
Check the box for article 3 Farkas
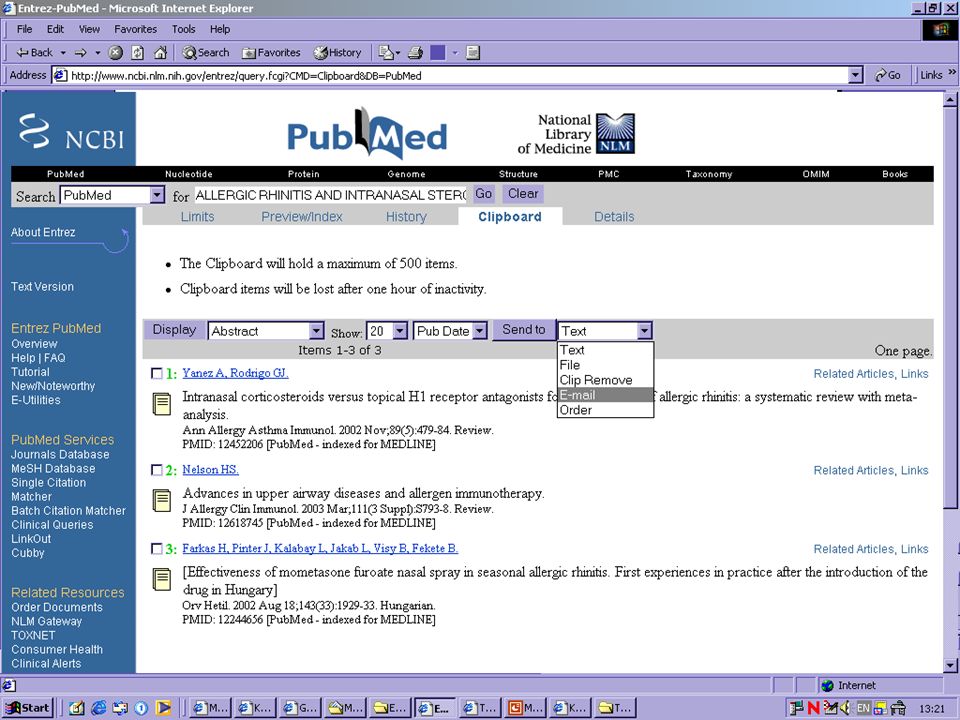(x=157, y=549)
